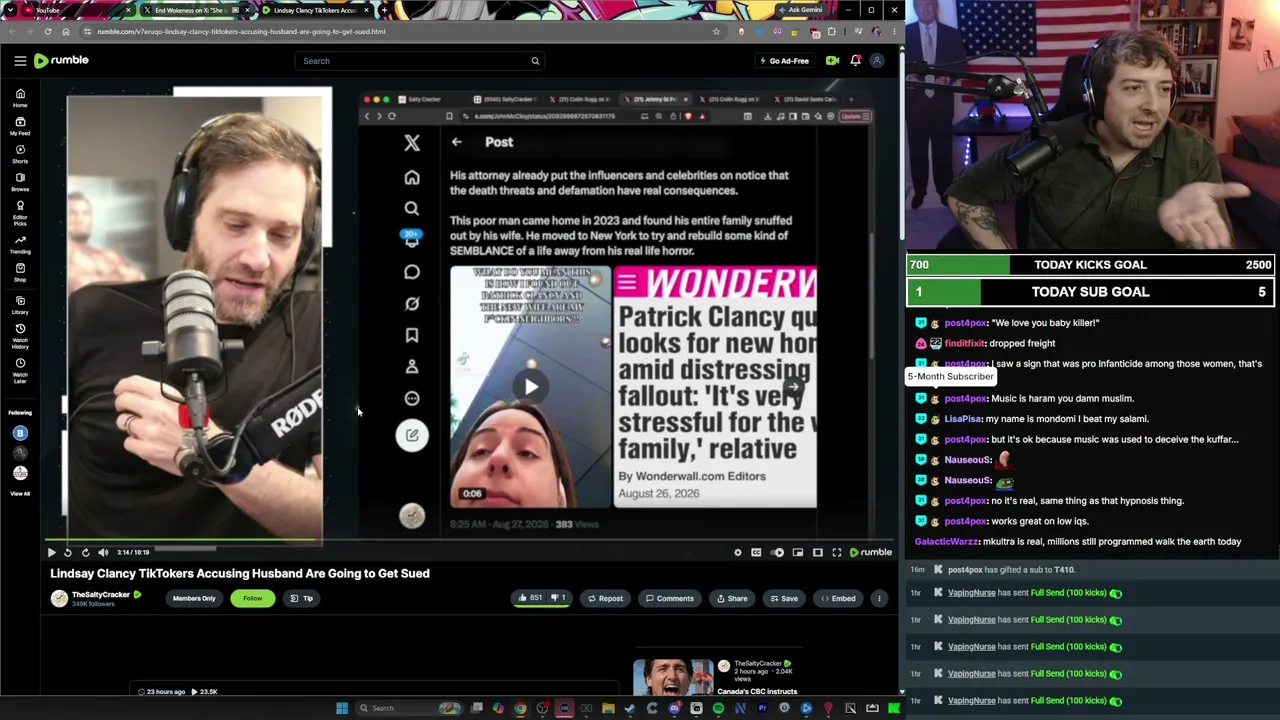Screen dimensions: 1280x720
Task: Open File Explorer from the taskbar
Action: pos(608,708)
